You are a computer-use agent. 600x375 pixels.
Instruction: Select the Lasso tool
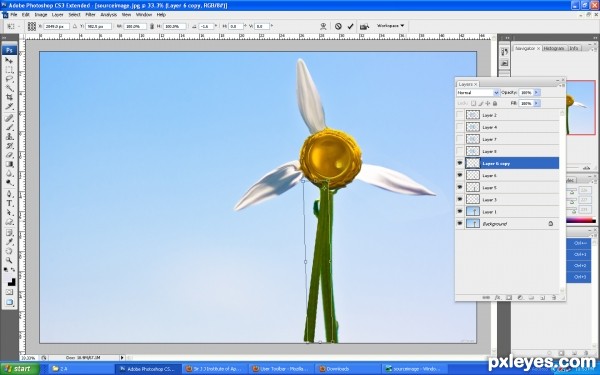tap(9, 79)
